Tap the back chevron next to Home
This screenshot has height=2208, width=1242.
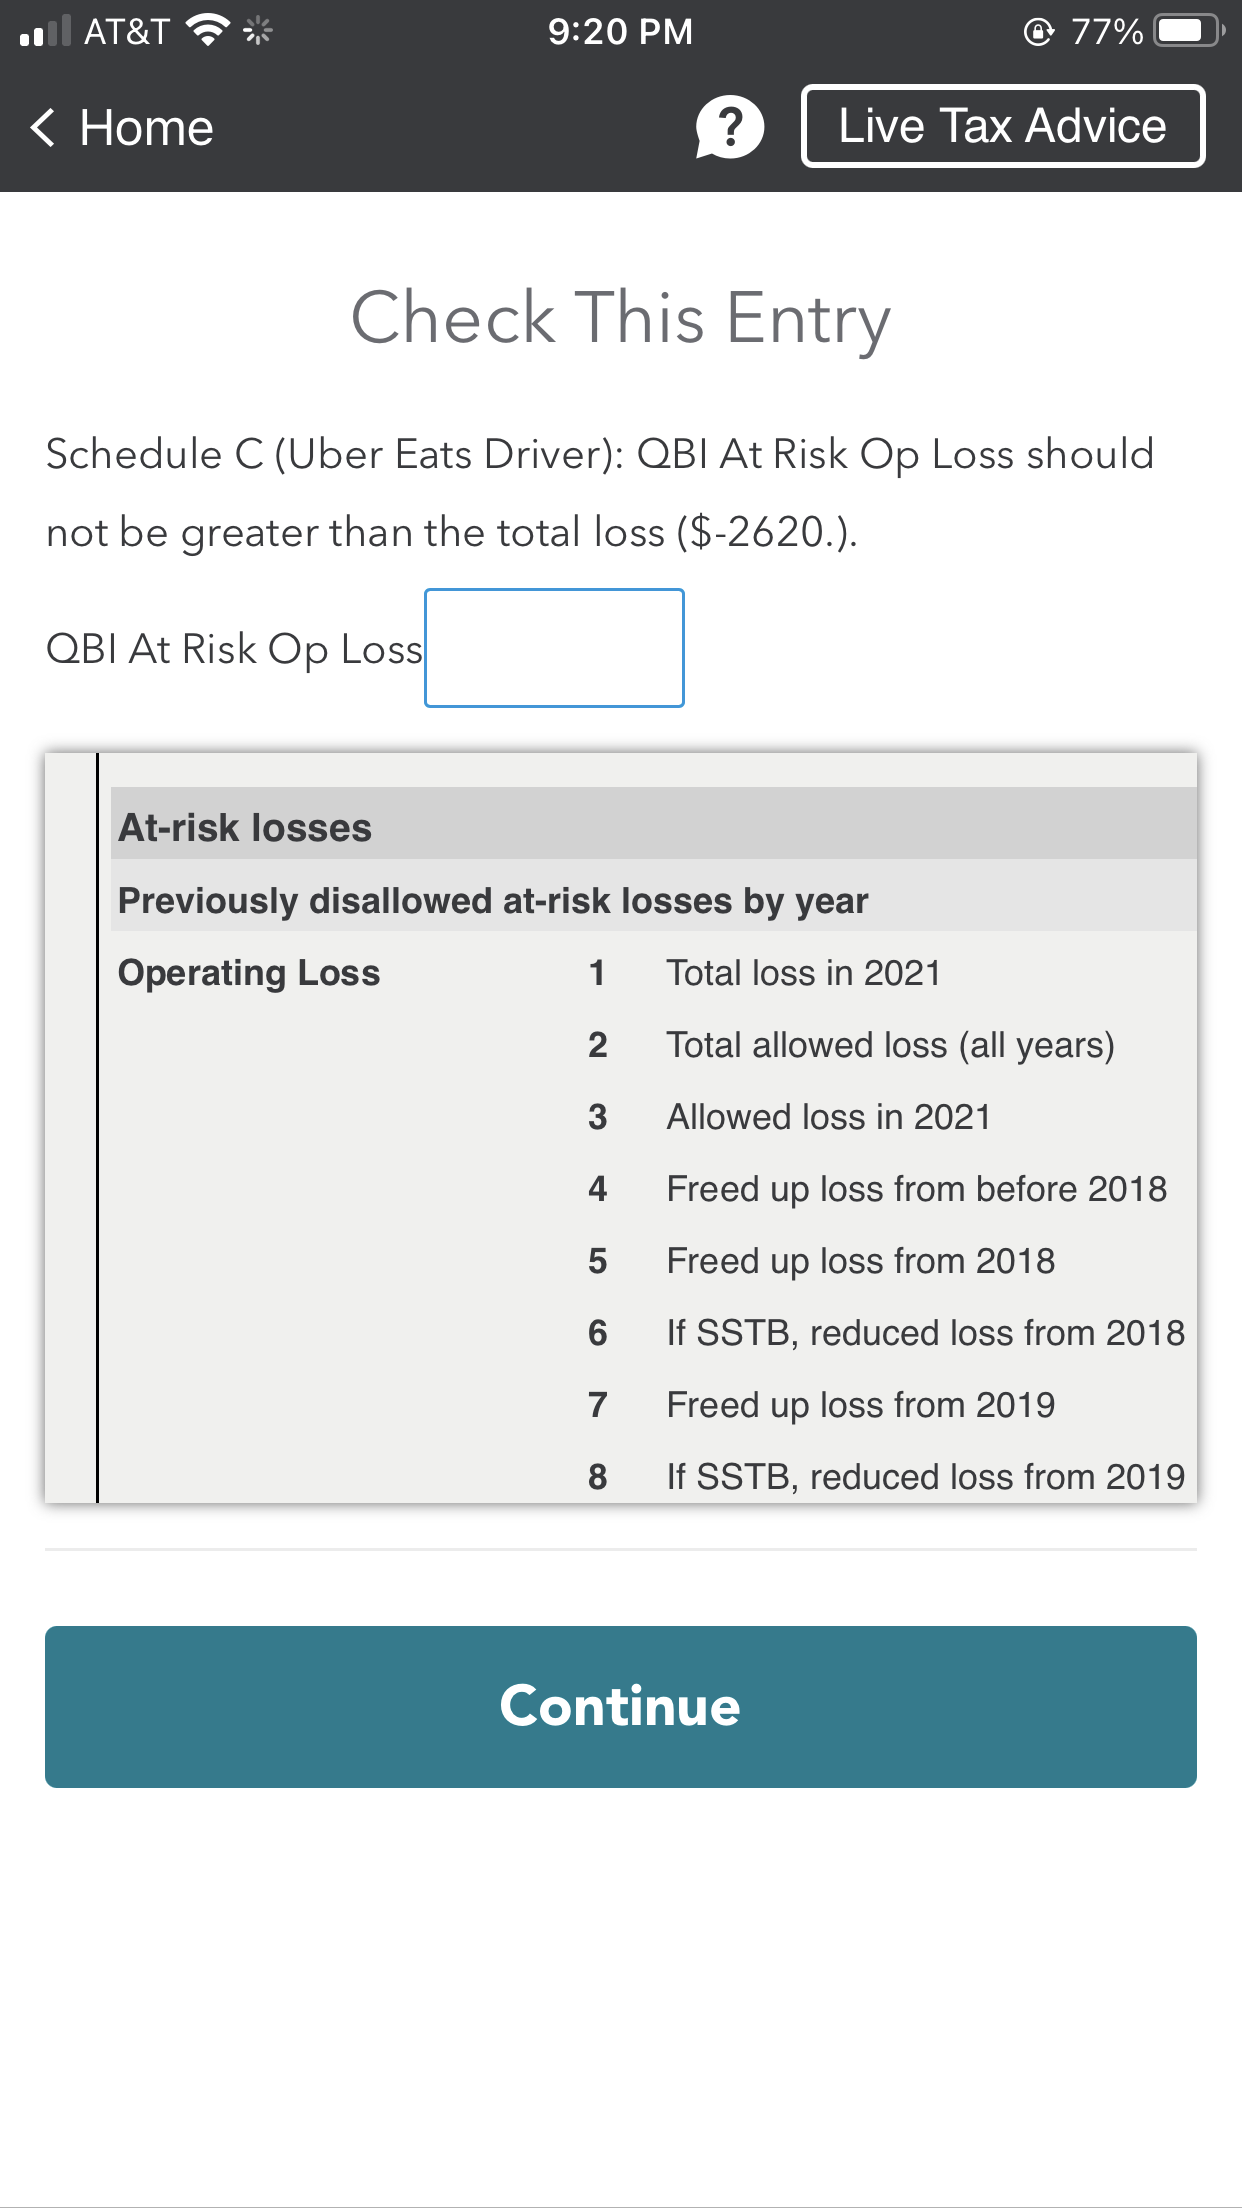[x=44, y=128]
